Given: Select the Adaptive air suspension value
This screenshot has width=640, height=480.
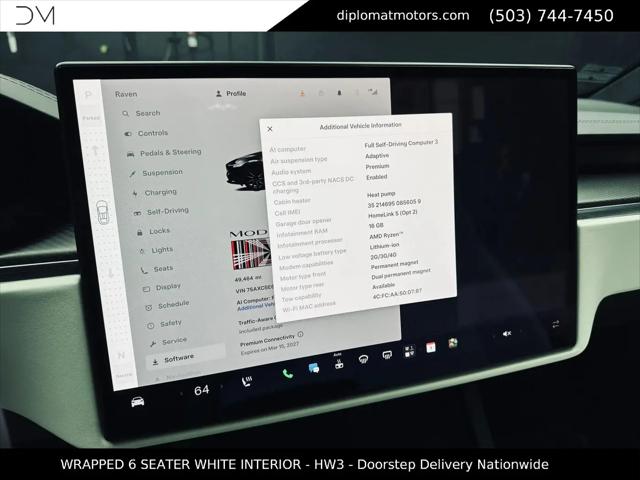Looking at the screenshot, I should pyautogui.click(x=377, y=156).
